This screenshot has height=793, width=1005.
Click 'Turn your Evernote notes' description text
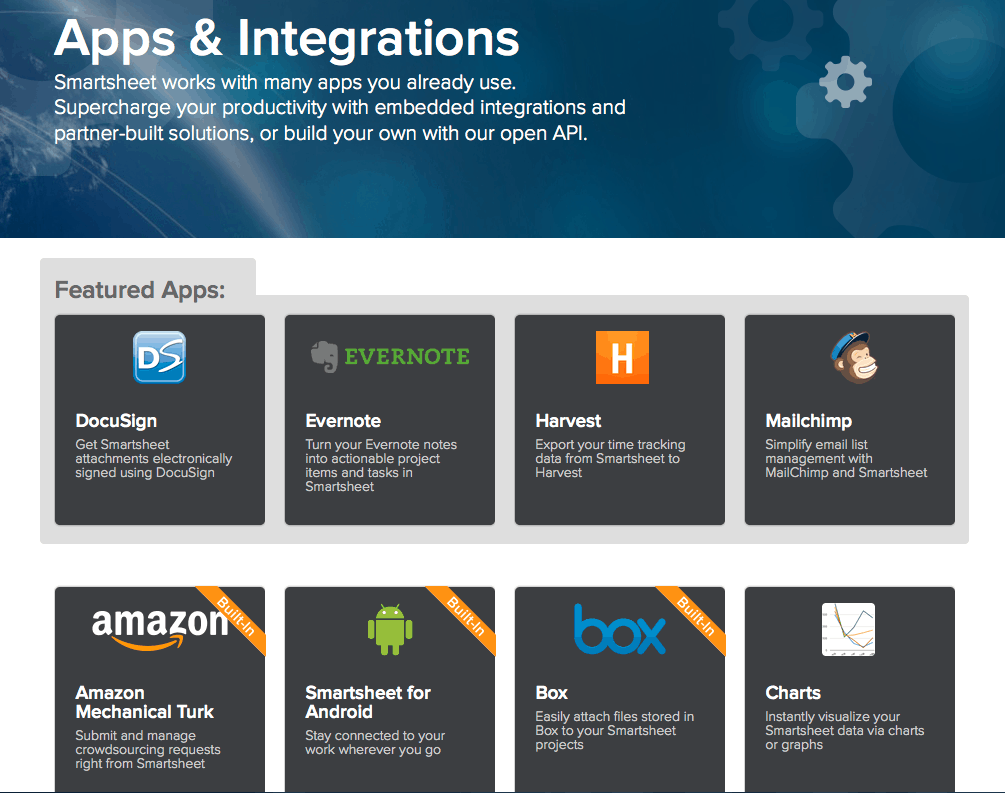click(381, 465)
